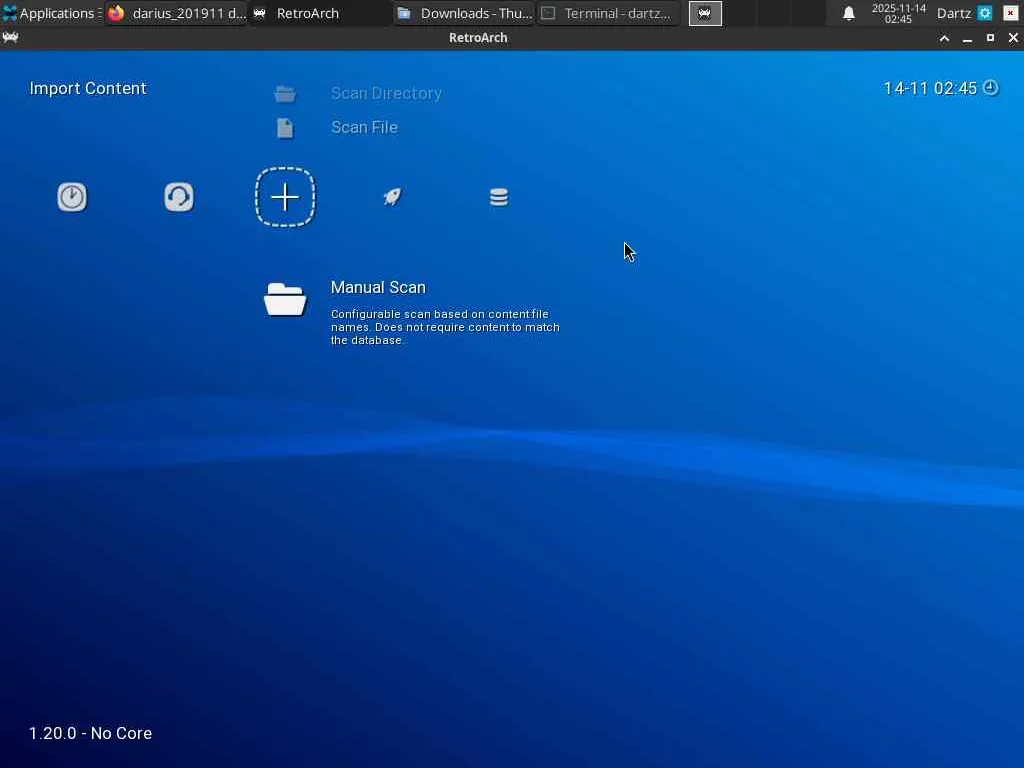The height and width of the screenshot is (768, 1024).
Task: Click the red close icon in system tray
Action: click(1010, 13)
